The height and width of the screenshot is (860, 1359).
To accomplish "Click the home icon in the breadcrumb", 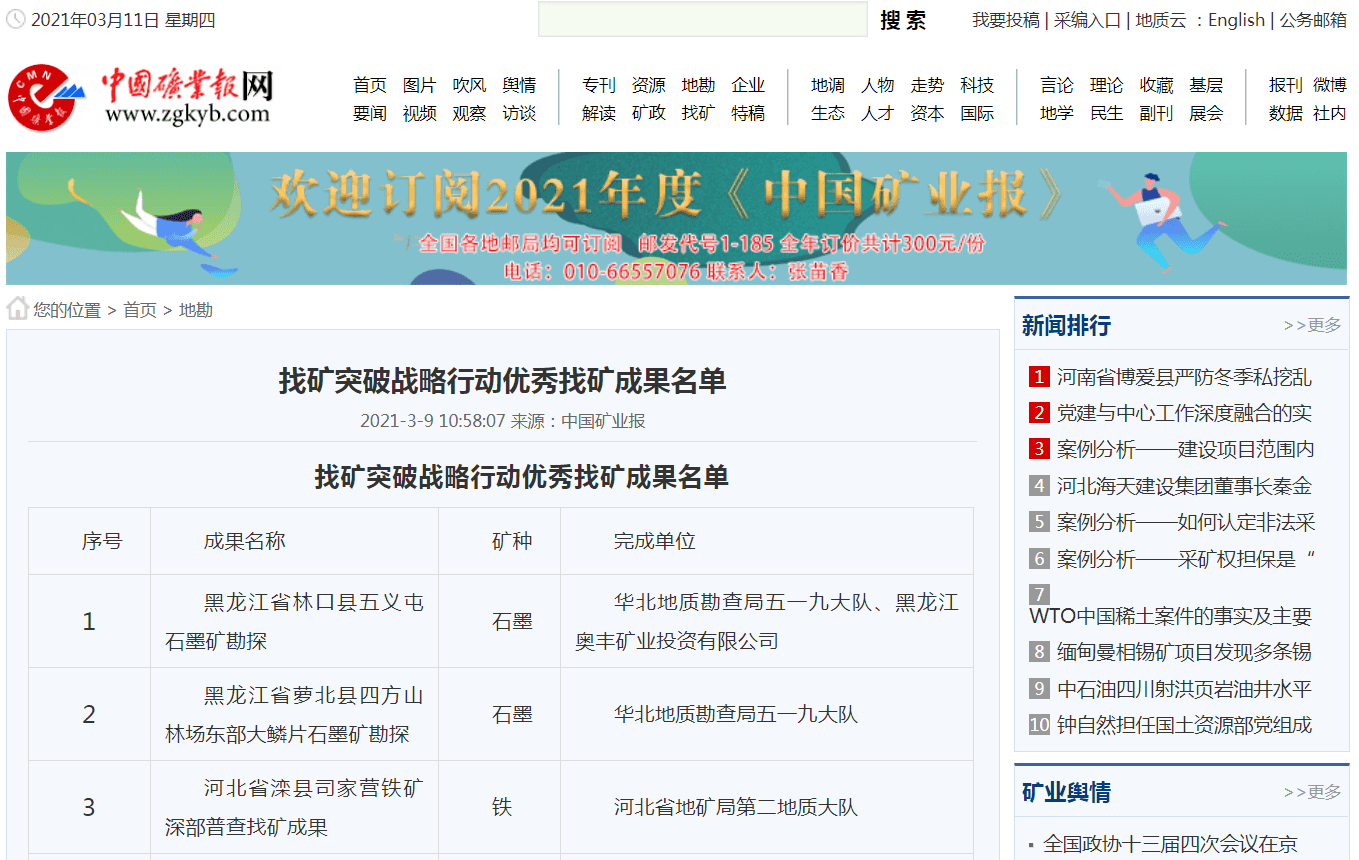I will [17, 309].
